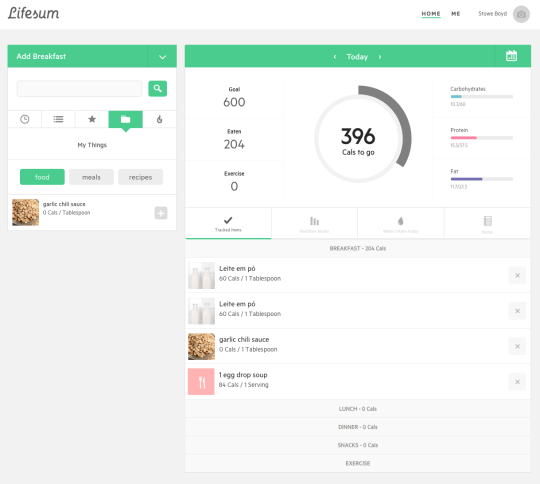Click the My Things heading

tap(92, 145)
